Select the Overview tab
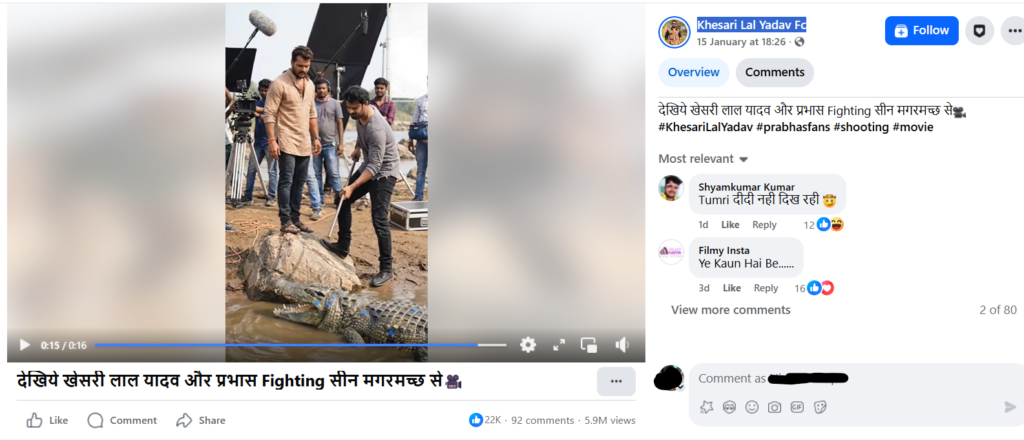This screenshot has height=440, width=1024. [x=693, y=72]
